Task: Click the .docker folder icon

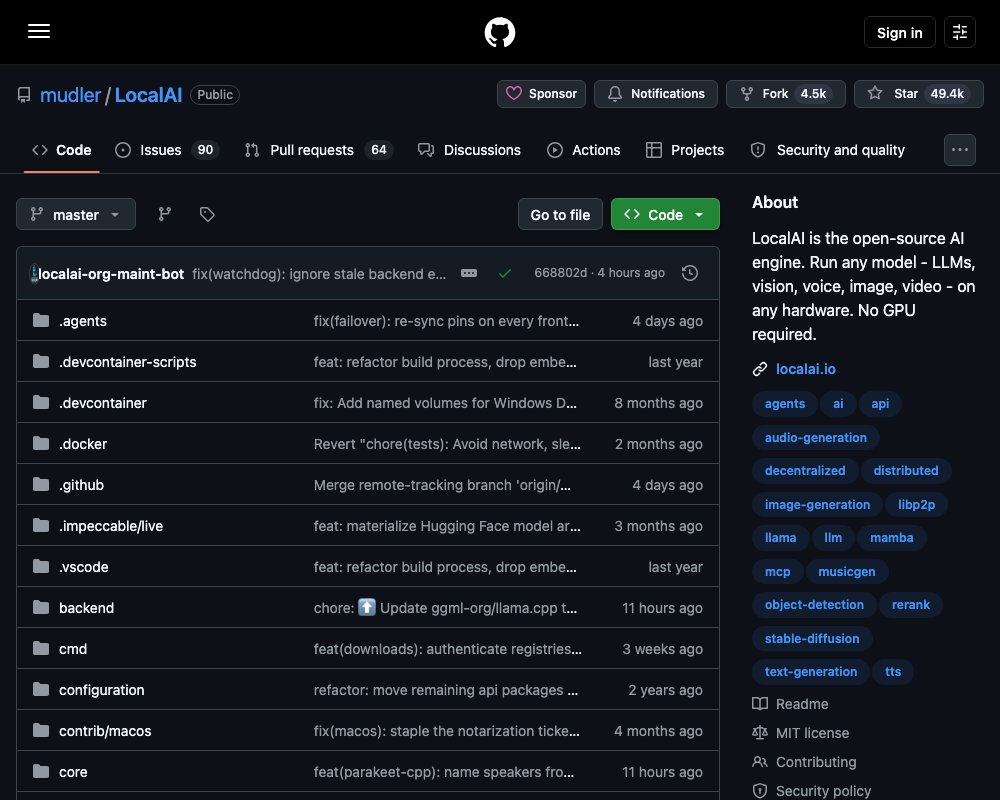Action: click(x=41, y=443)
